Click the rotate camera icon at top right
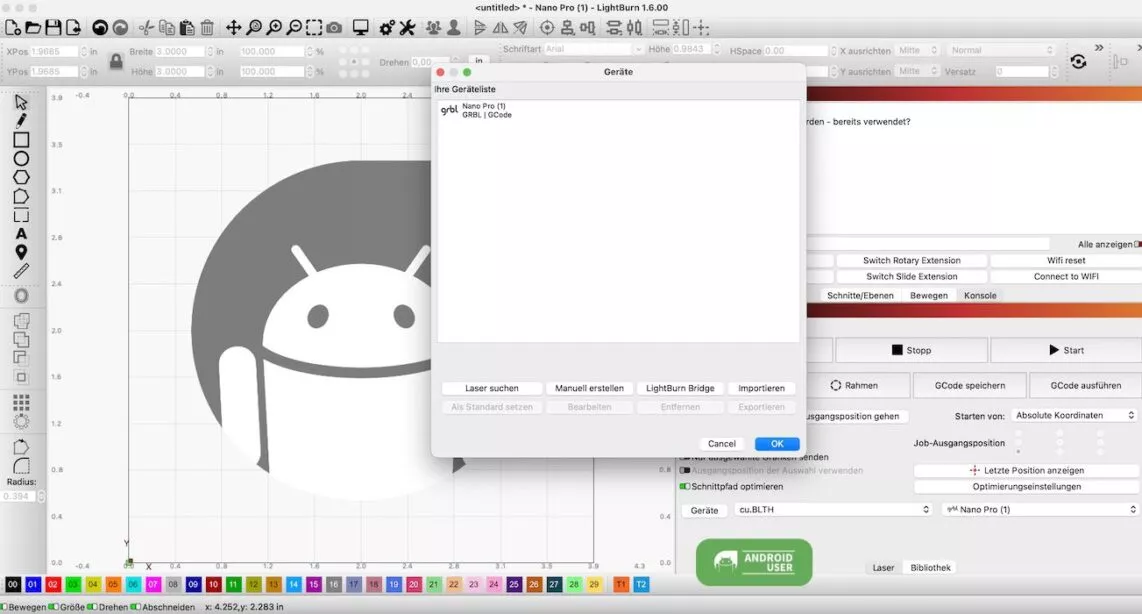This screenshot has width=1142, height=614. 1079,61
